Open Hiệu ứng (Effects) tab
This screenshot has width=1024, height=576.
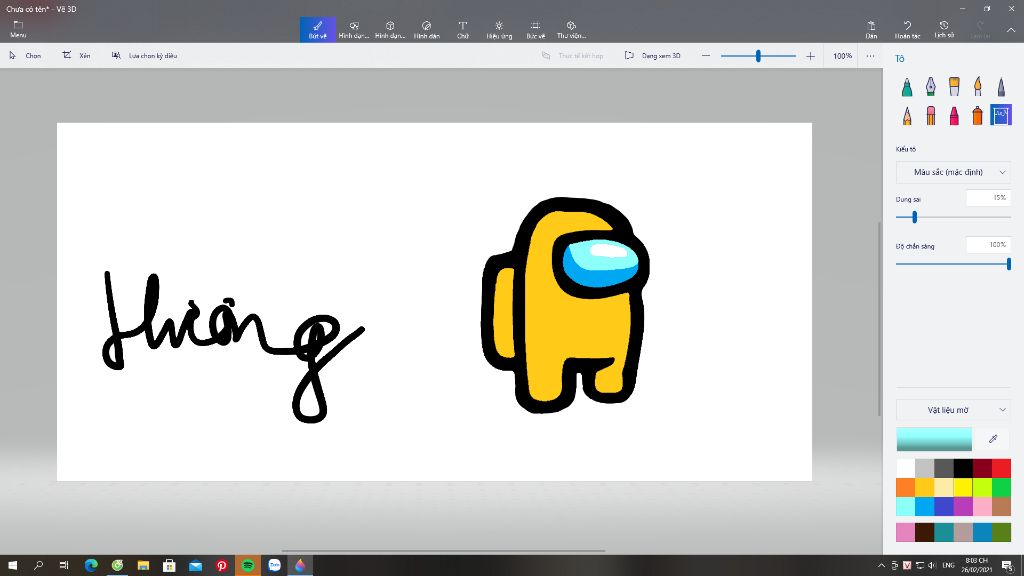(x=499, y=29)
